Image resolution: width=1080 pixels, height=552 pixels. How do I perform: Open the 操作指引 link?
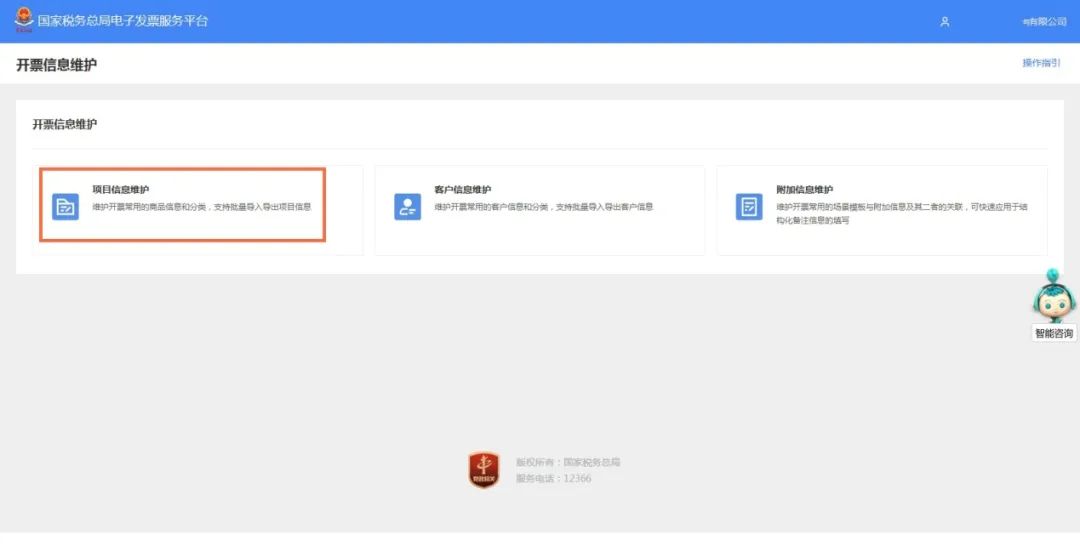pyautogui.click(x=1041, y=63)
